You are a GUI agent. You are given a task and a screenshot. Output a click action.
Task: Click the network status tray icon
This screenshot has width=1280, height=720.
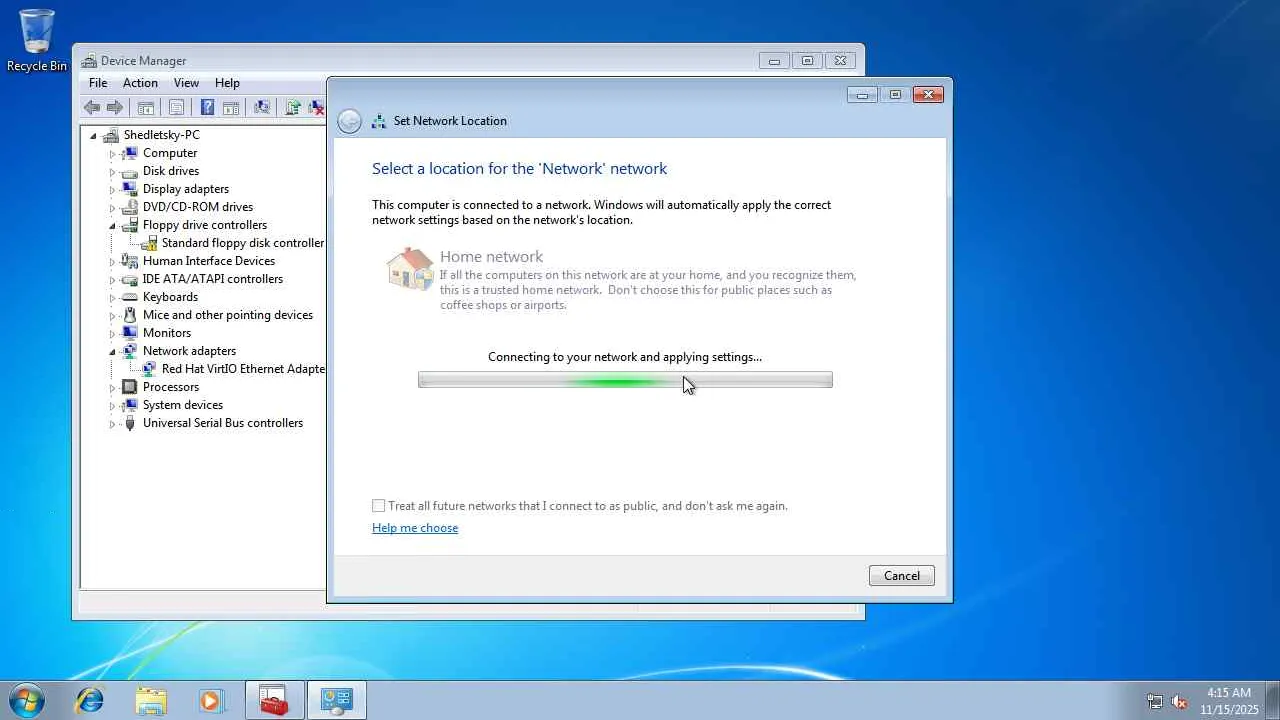(1155, 701)
